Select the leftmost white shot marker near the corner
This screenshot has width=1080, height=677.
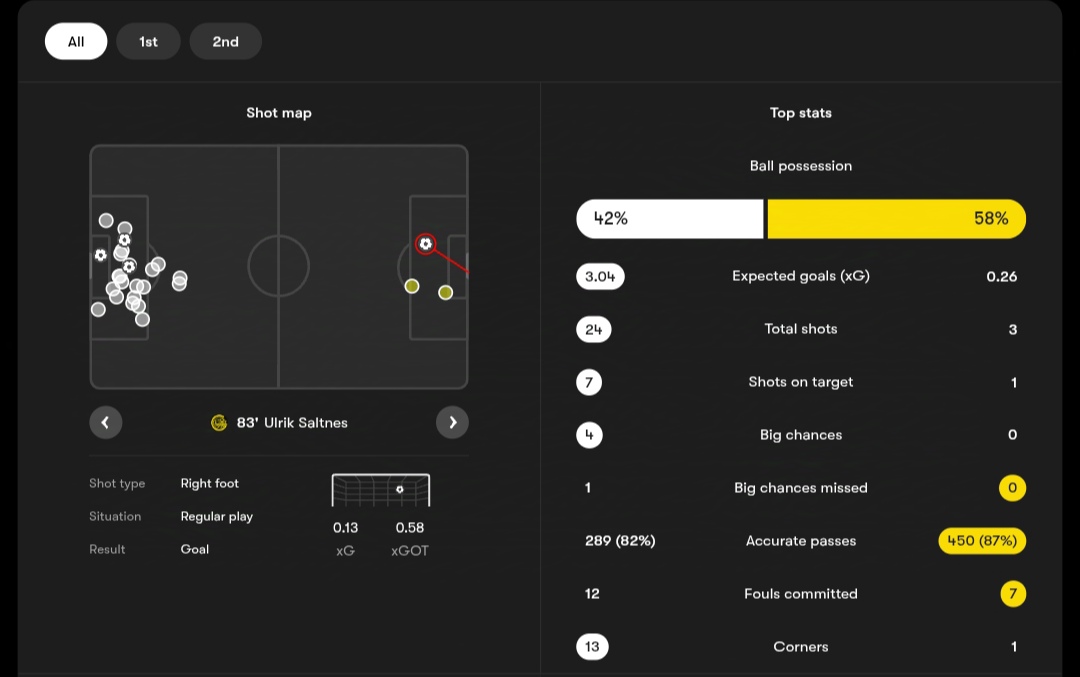click(98, 310)
